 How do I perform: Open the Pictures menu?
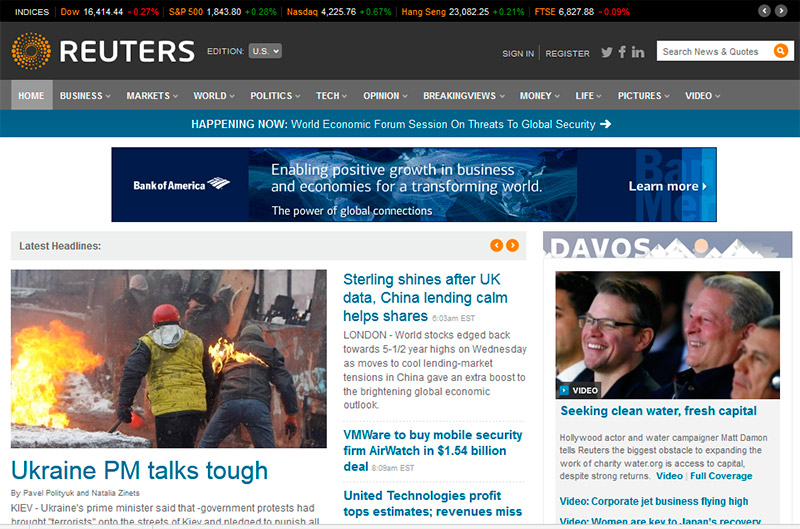[643, 95]
